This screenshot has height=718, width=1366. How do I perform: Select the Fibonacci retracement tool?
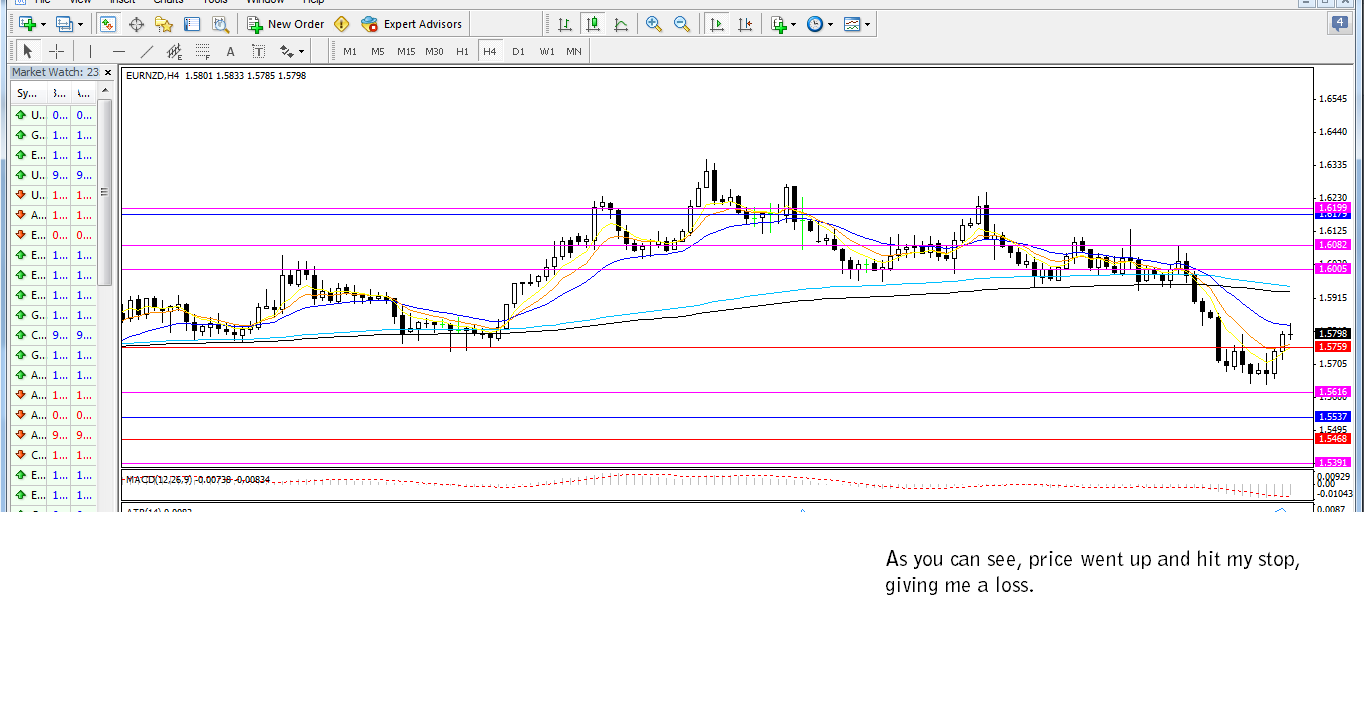[203, 51]
